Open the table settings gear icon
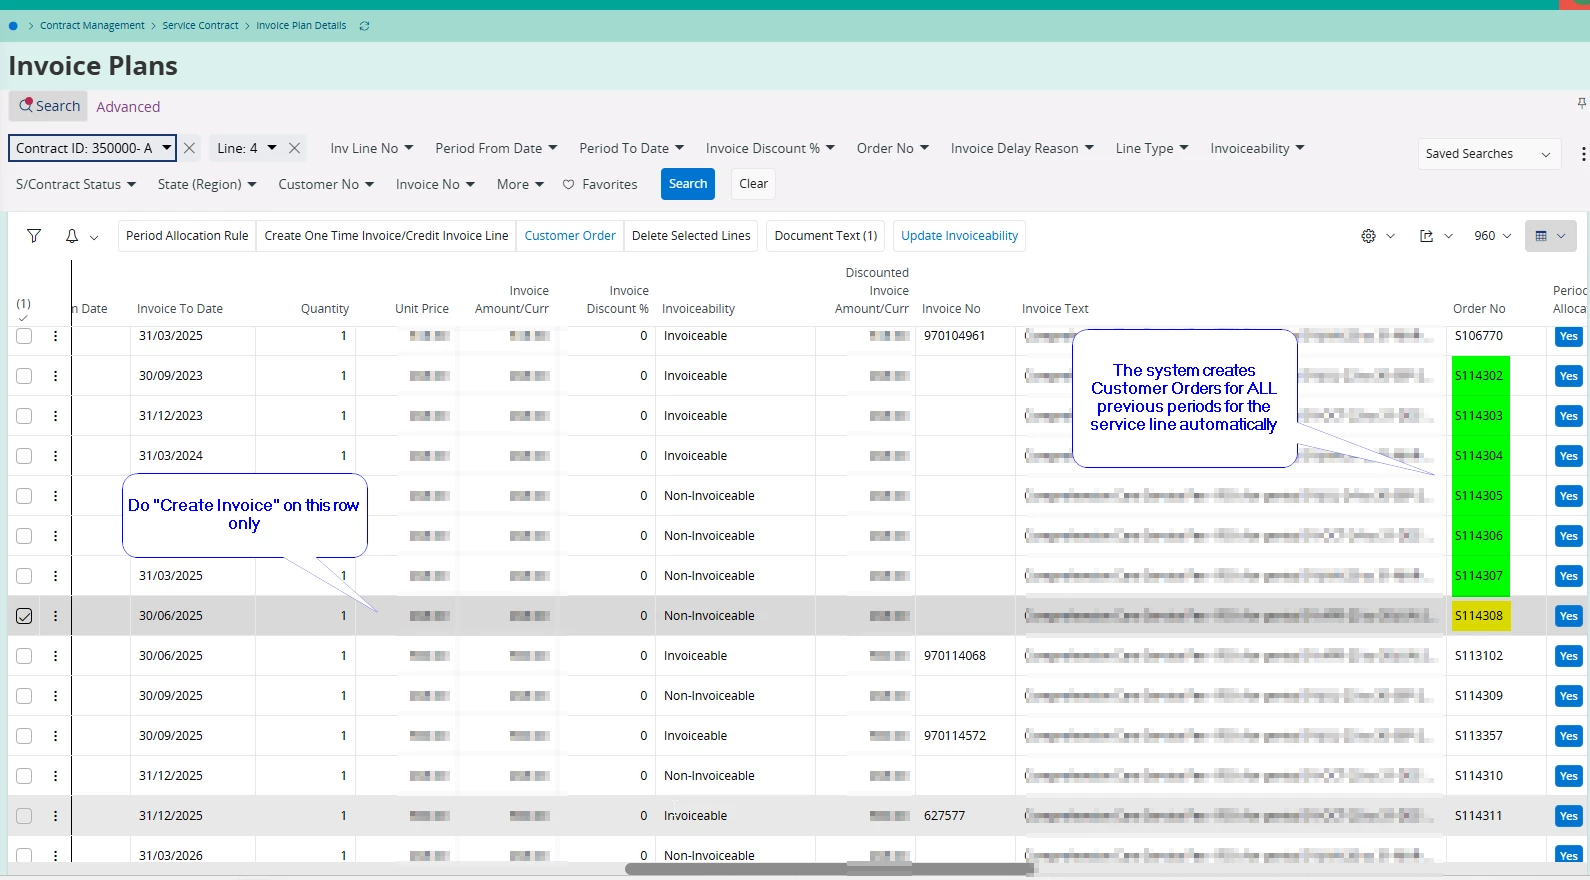Image resolution: width=1590 pixels, height=880 pixels. tap(1368, 236)
